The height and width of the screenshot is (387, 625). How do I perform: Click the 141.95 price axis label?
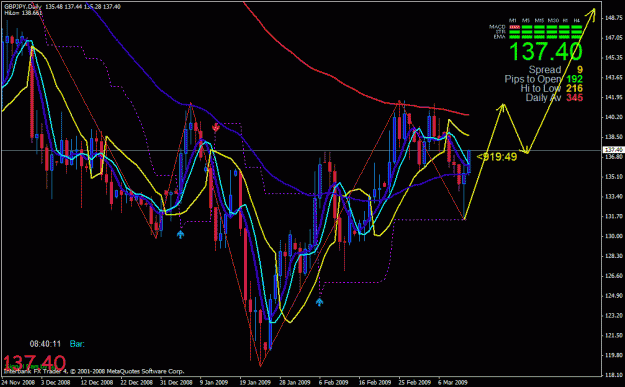(x=614, y=97)
